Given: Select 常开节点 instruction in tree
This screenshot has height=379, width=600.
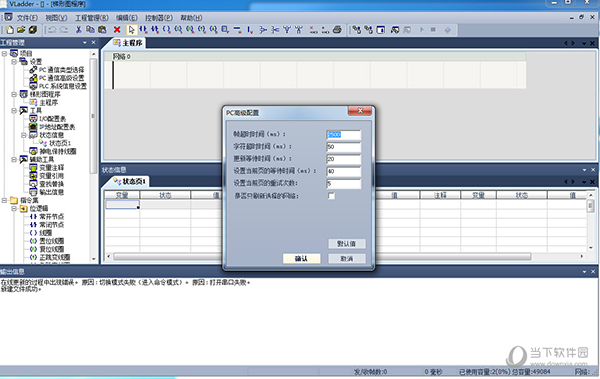Looking at the screenshot, I should pyautogui.click(x=51, y=217).
